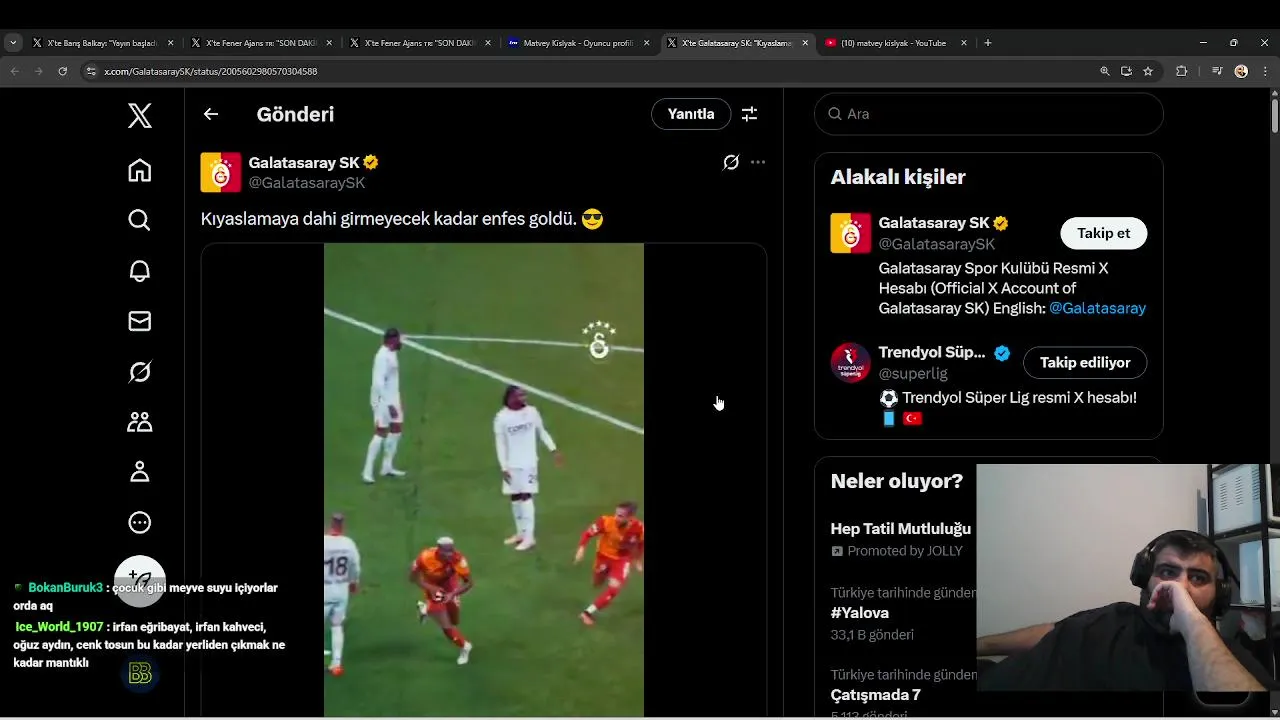The height and width of the screenshot is (720, 1280).
Task: Click the 'Alakalı kişiler' heading
Action: (898, 177)
